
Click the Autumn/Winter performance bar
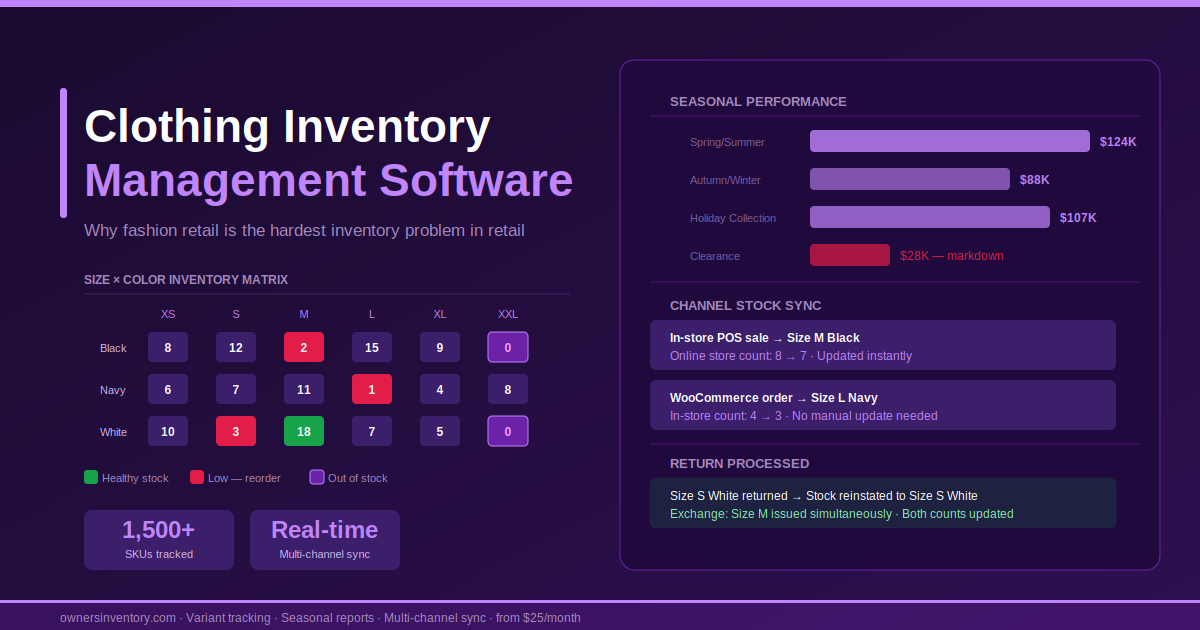910,179
